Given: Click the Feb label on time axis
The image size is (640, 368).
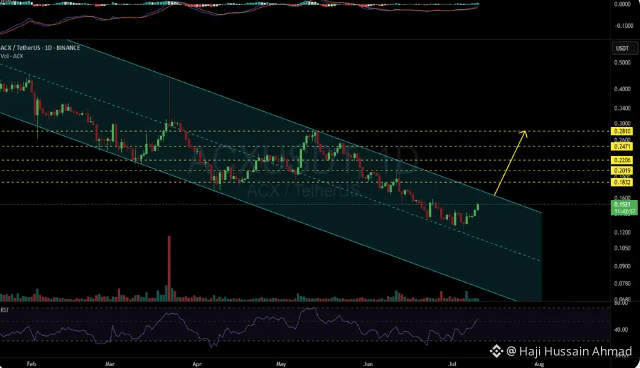Looking at the screenshot, I should tap(31, 364).
